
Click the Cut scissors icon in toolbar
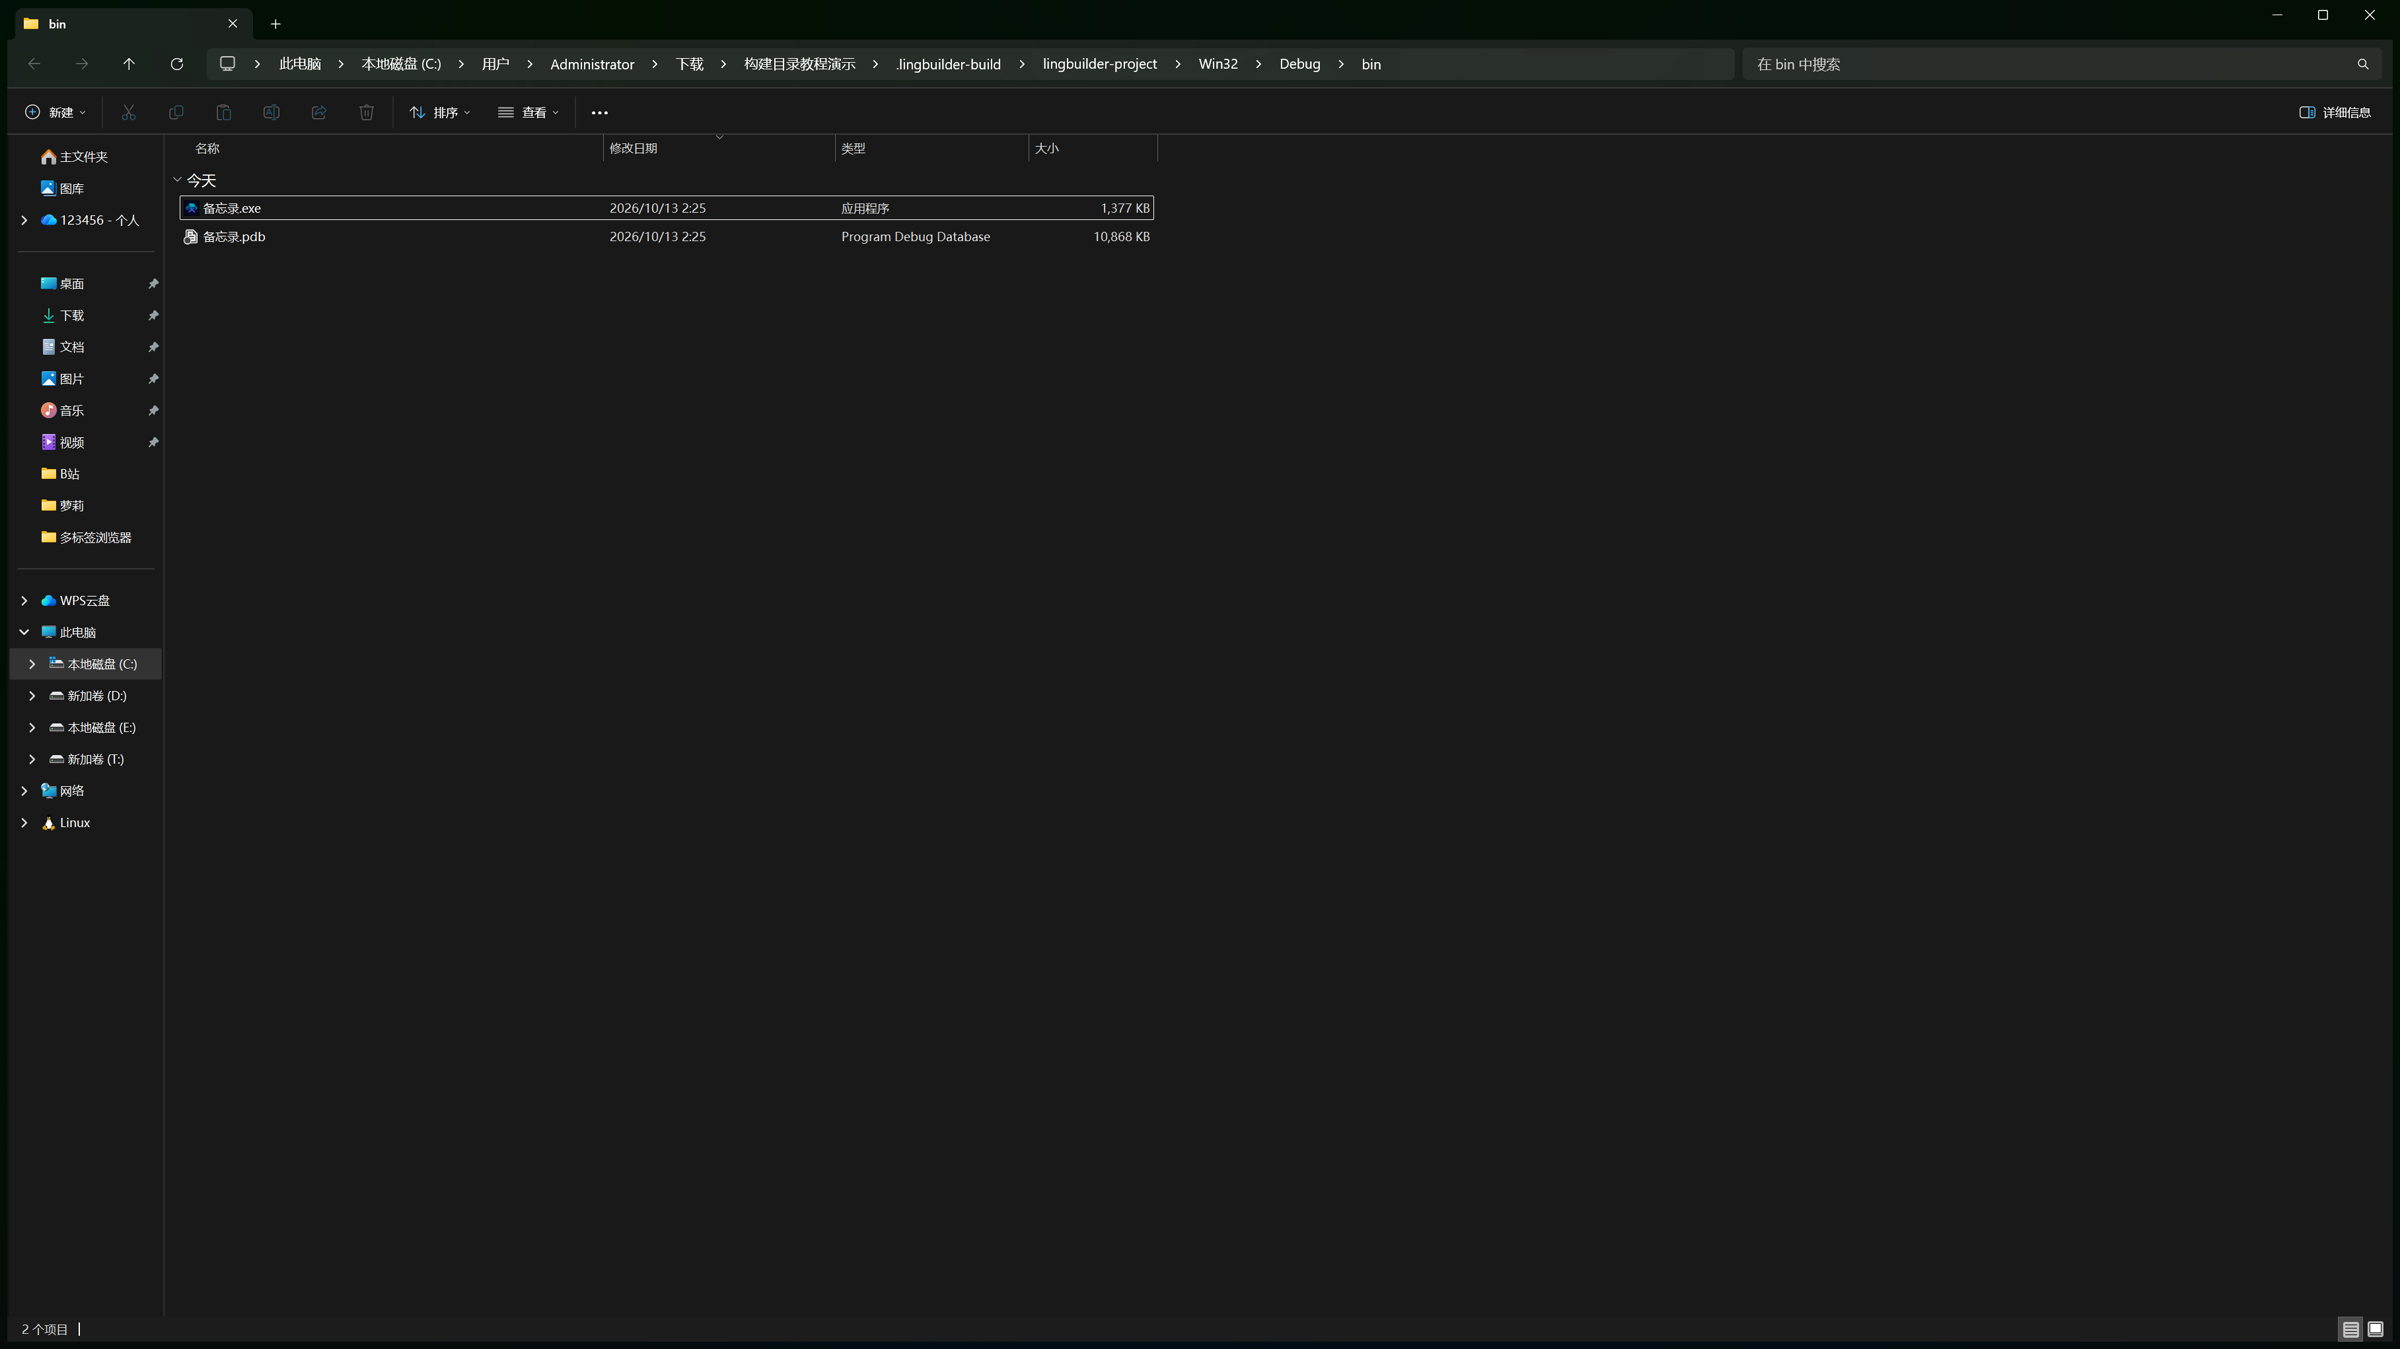[x=128, y=112]
